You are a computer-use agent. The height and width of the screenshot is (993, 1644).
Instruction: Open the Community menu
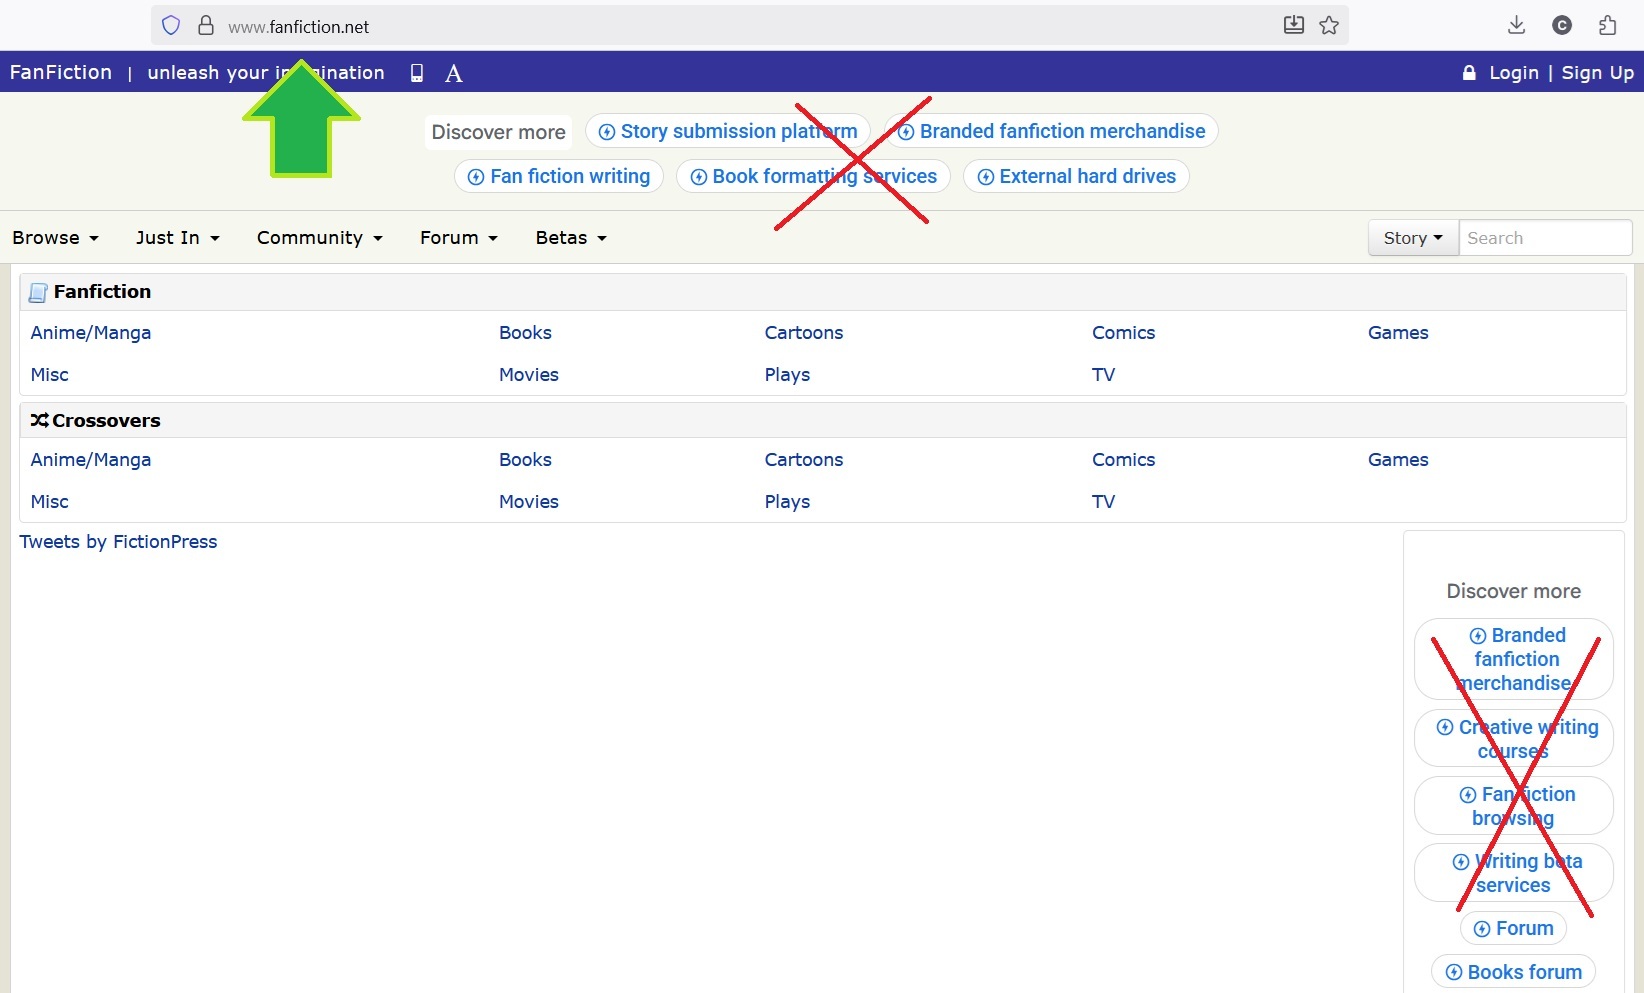coord(319,238)
